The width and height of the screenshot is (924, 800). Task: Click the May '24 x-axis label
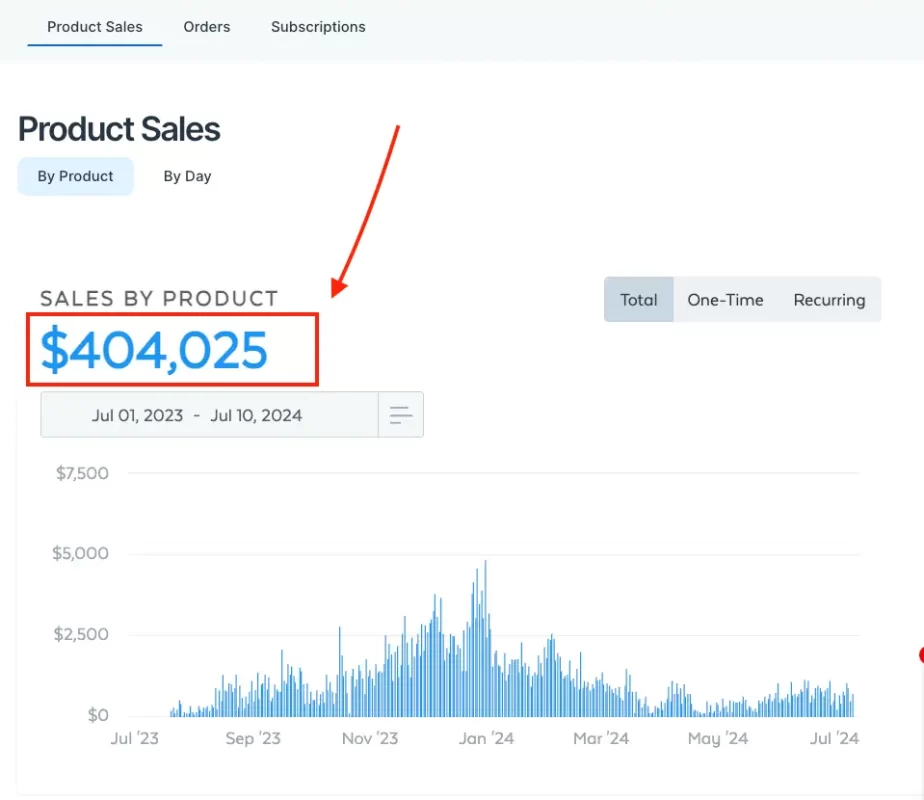coord(718,739)
